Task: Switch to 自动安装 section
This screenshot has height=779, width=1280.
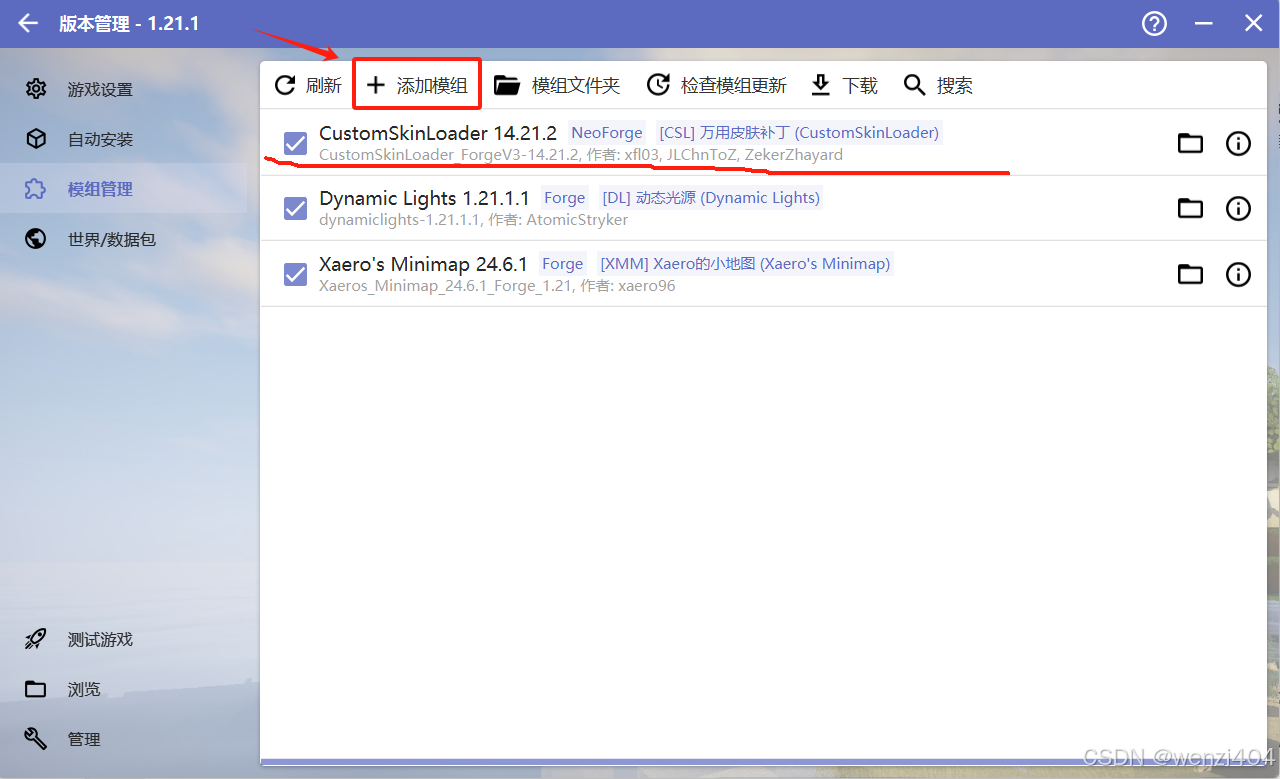Action: (123, 139)
